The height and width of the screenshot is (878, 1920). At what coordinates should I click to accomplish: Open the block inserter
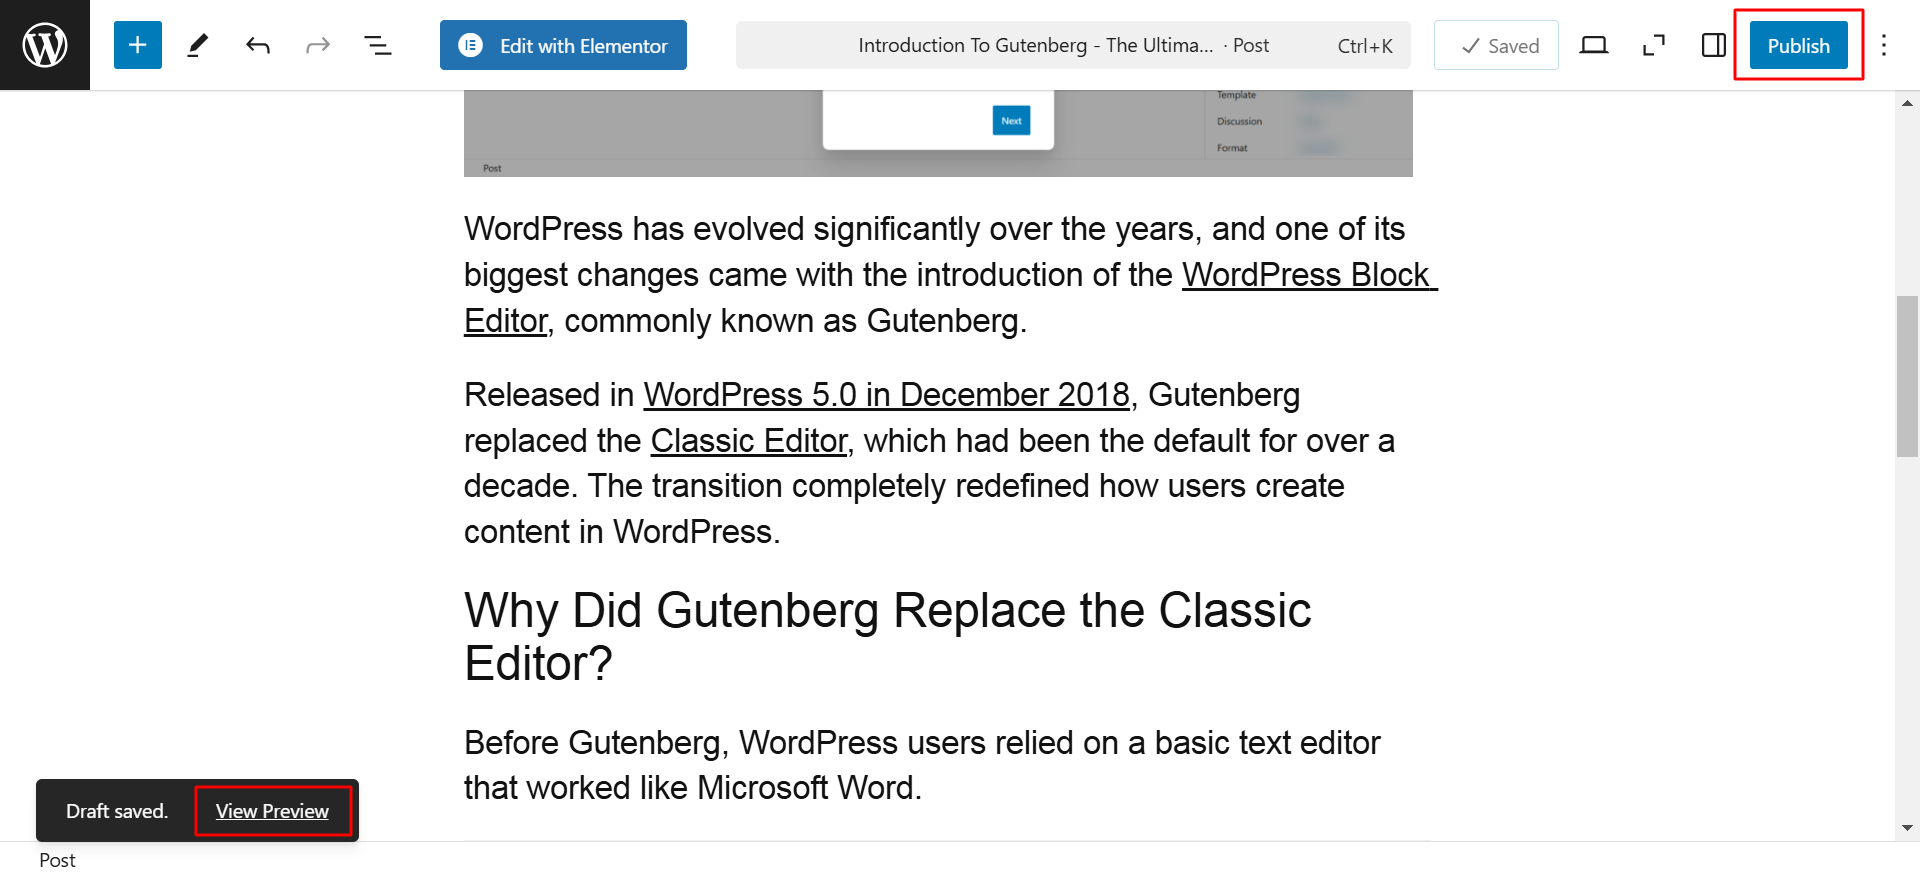click(x=137, y=44)
